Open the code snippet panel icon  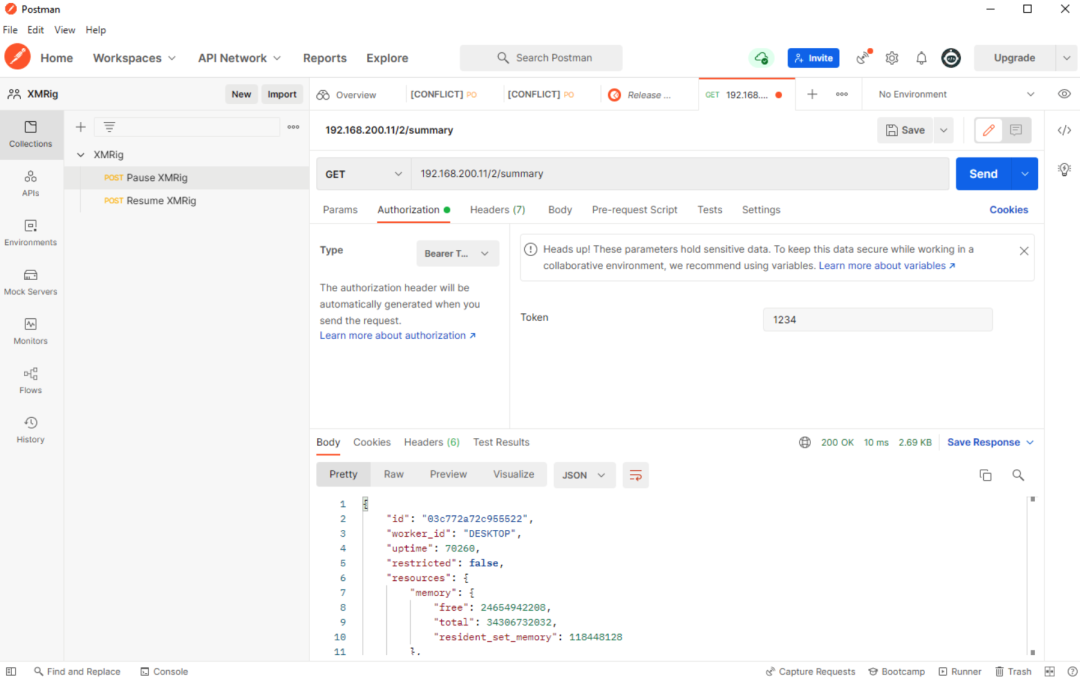pyautogui.click(x=1064, y=130)
